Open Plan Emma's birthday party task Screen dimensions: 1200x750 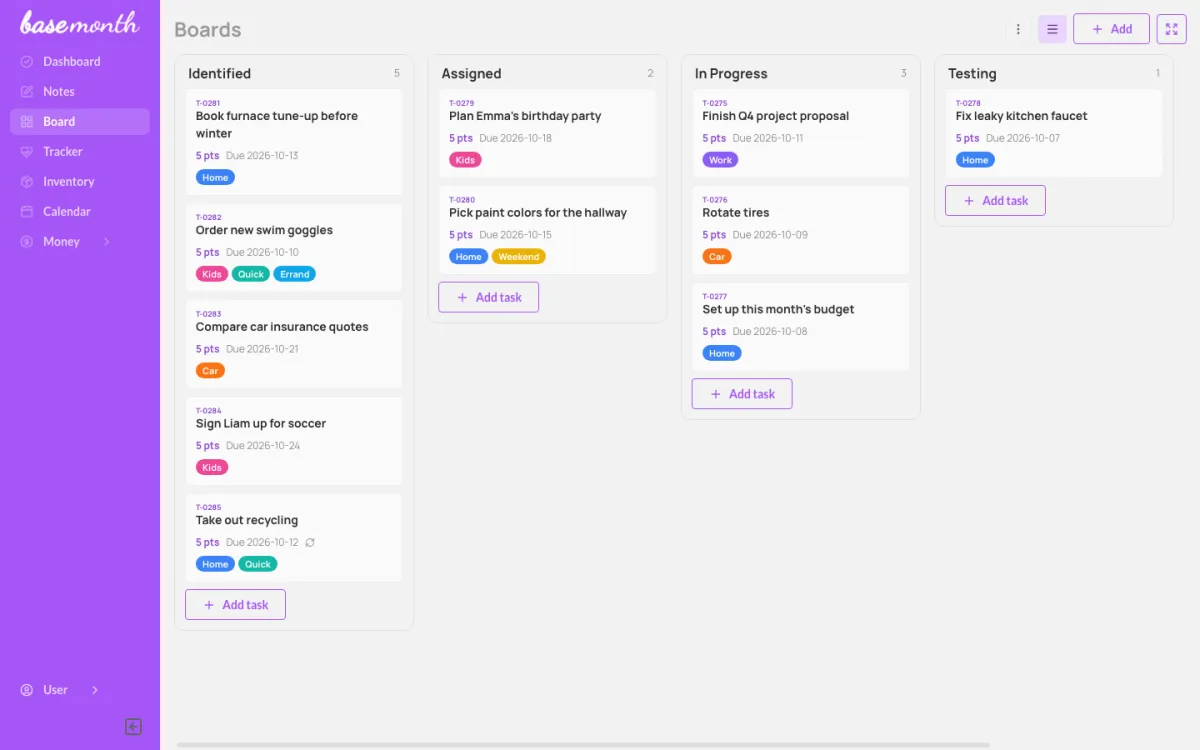[x=547, y=133]
